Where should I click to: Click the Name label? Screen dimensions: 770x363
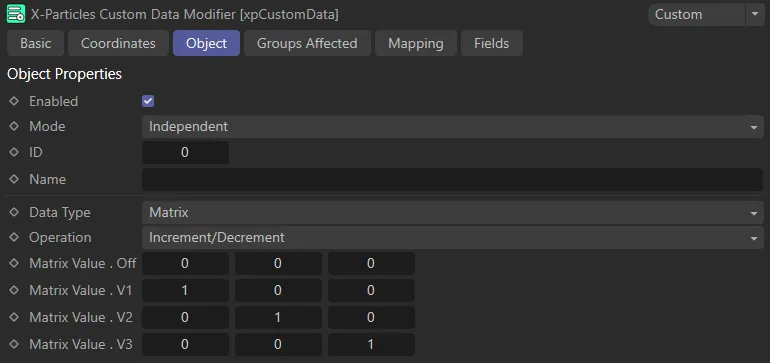pyautogui.click(x=47, y=179)
